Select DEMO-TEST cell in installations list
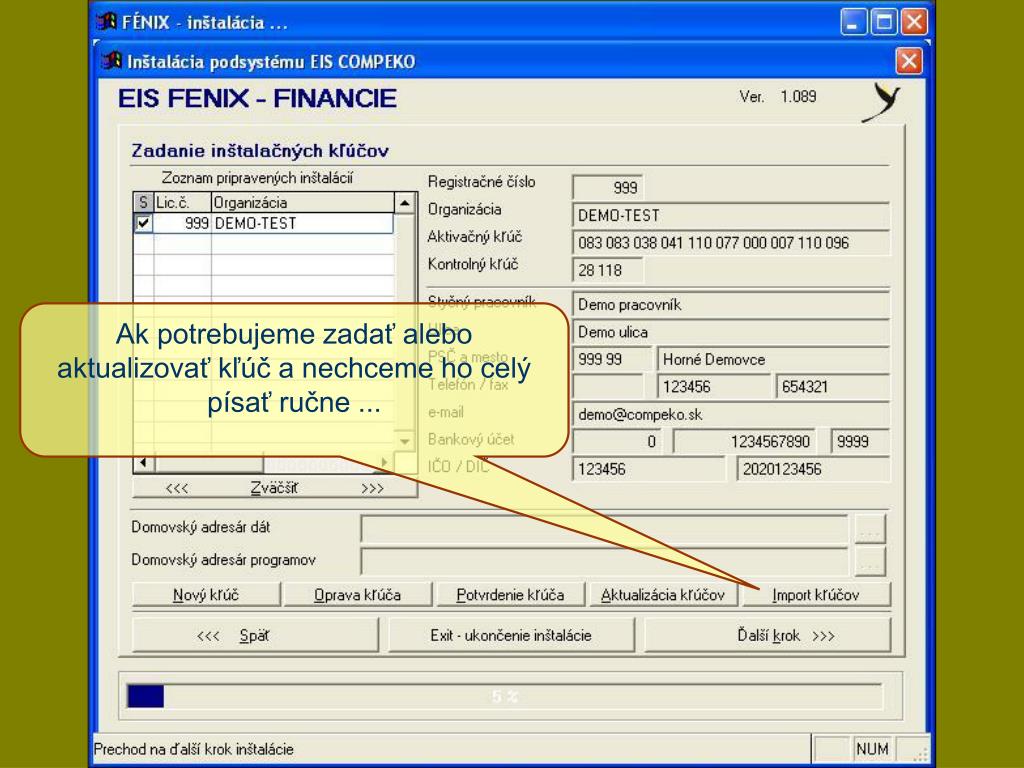1024x768 pixels. 302,223
